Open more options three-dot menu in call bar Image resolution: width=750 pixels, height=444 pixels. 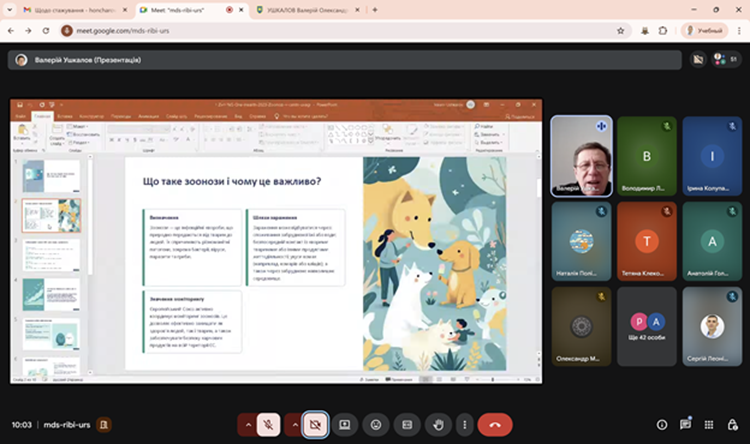pyautogui.click(x=464, y=424)
